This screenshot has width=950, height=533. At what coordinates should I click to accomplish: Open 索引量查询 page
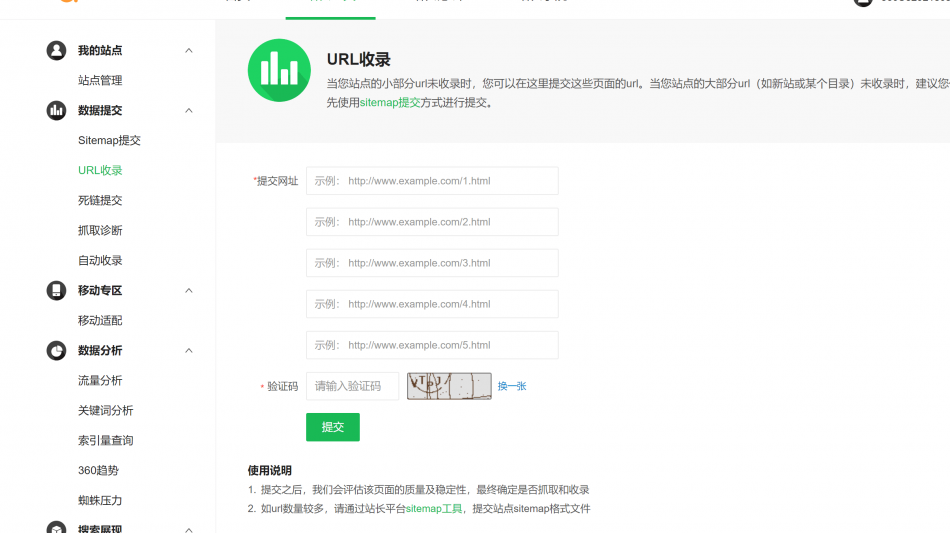105,440
